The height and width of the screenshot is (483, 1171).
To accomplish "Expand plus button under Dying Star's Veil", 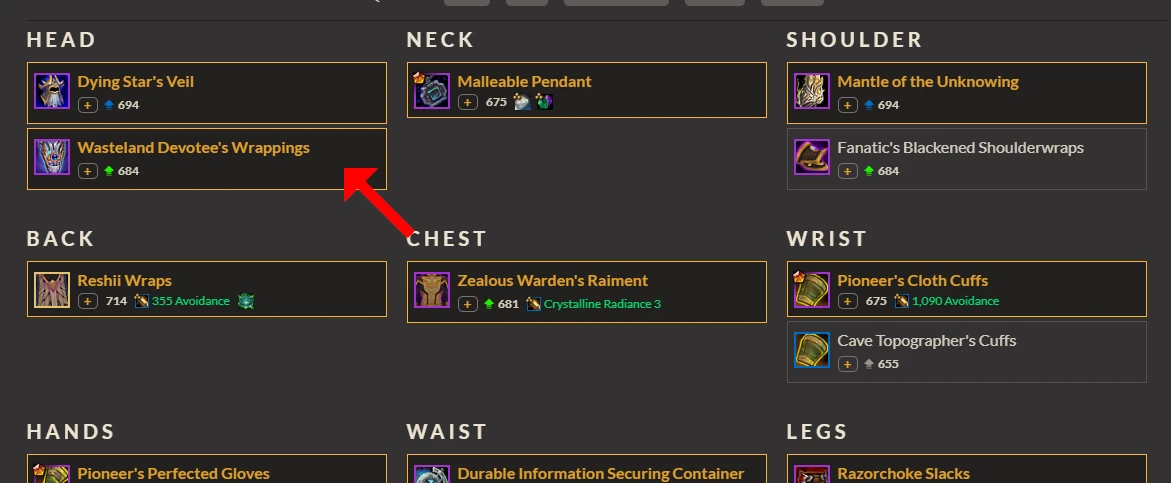I will coord(87,105).
